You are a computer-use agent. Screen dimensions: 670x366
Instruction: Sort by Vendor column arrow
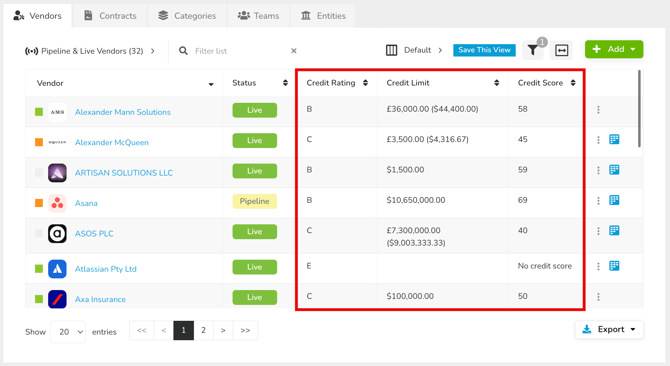coord(211,84)
